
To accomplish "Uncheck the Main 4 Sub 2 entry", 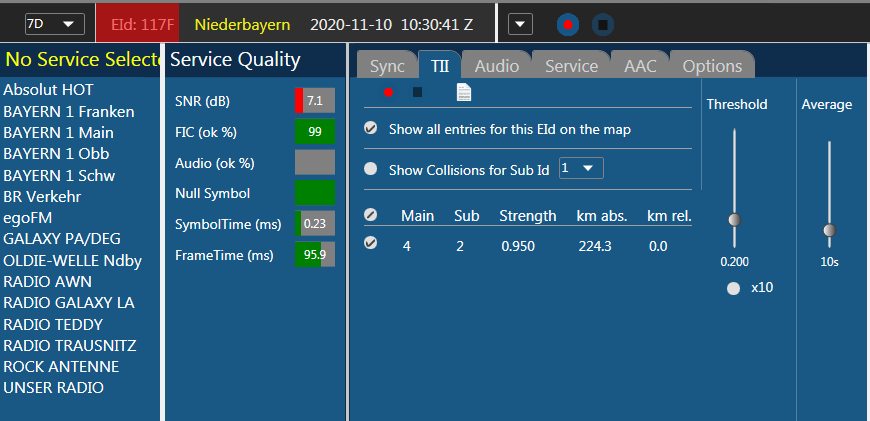I will (x=371, y=242).
